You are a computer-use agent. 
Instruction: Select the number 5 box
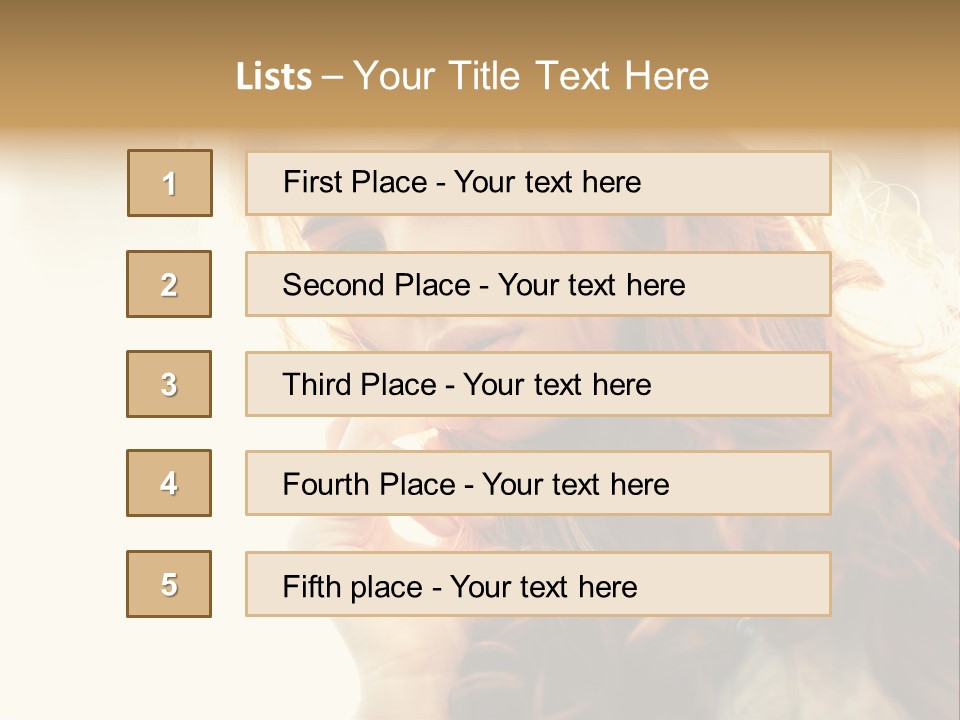169,584
